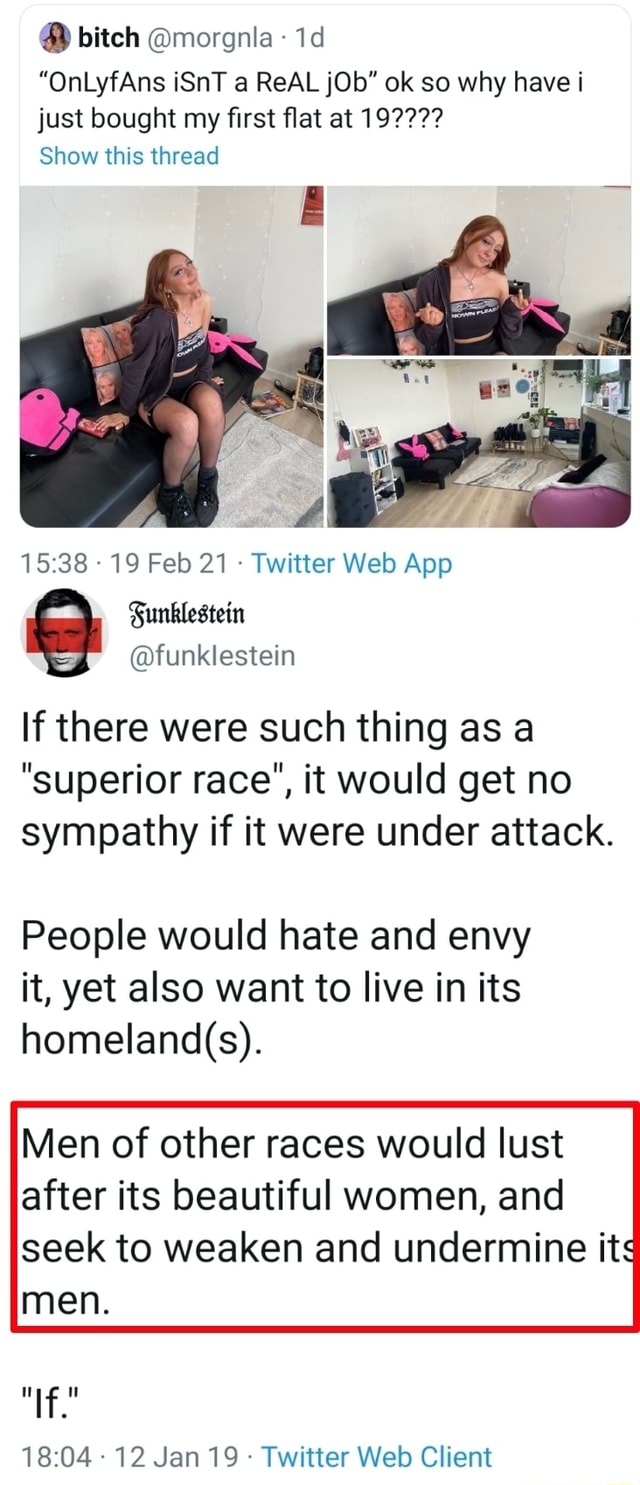The height and width of the screenshot is (1485, 640).
Task: Open the top right selfie photo
Action: pyautogui.click(x=480, y=270)
